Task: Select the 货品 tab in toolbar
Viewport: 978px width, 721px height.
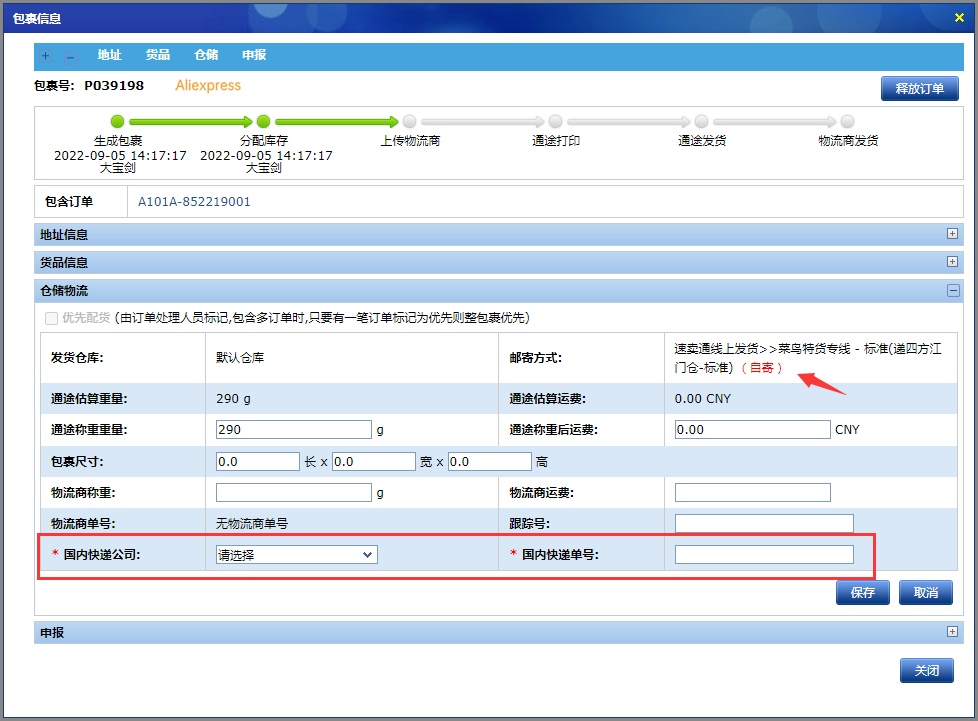Action: point(158,56)
